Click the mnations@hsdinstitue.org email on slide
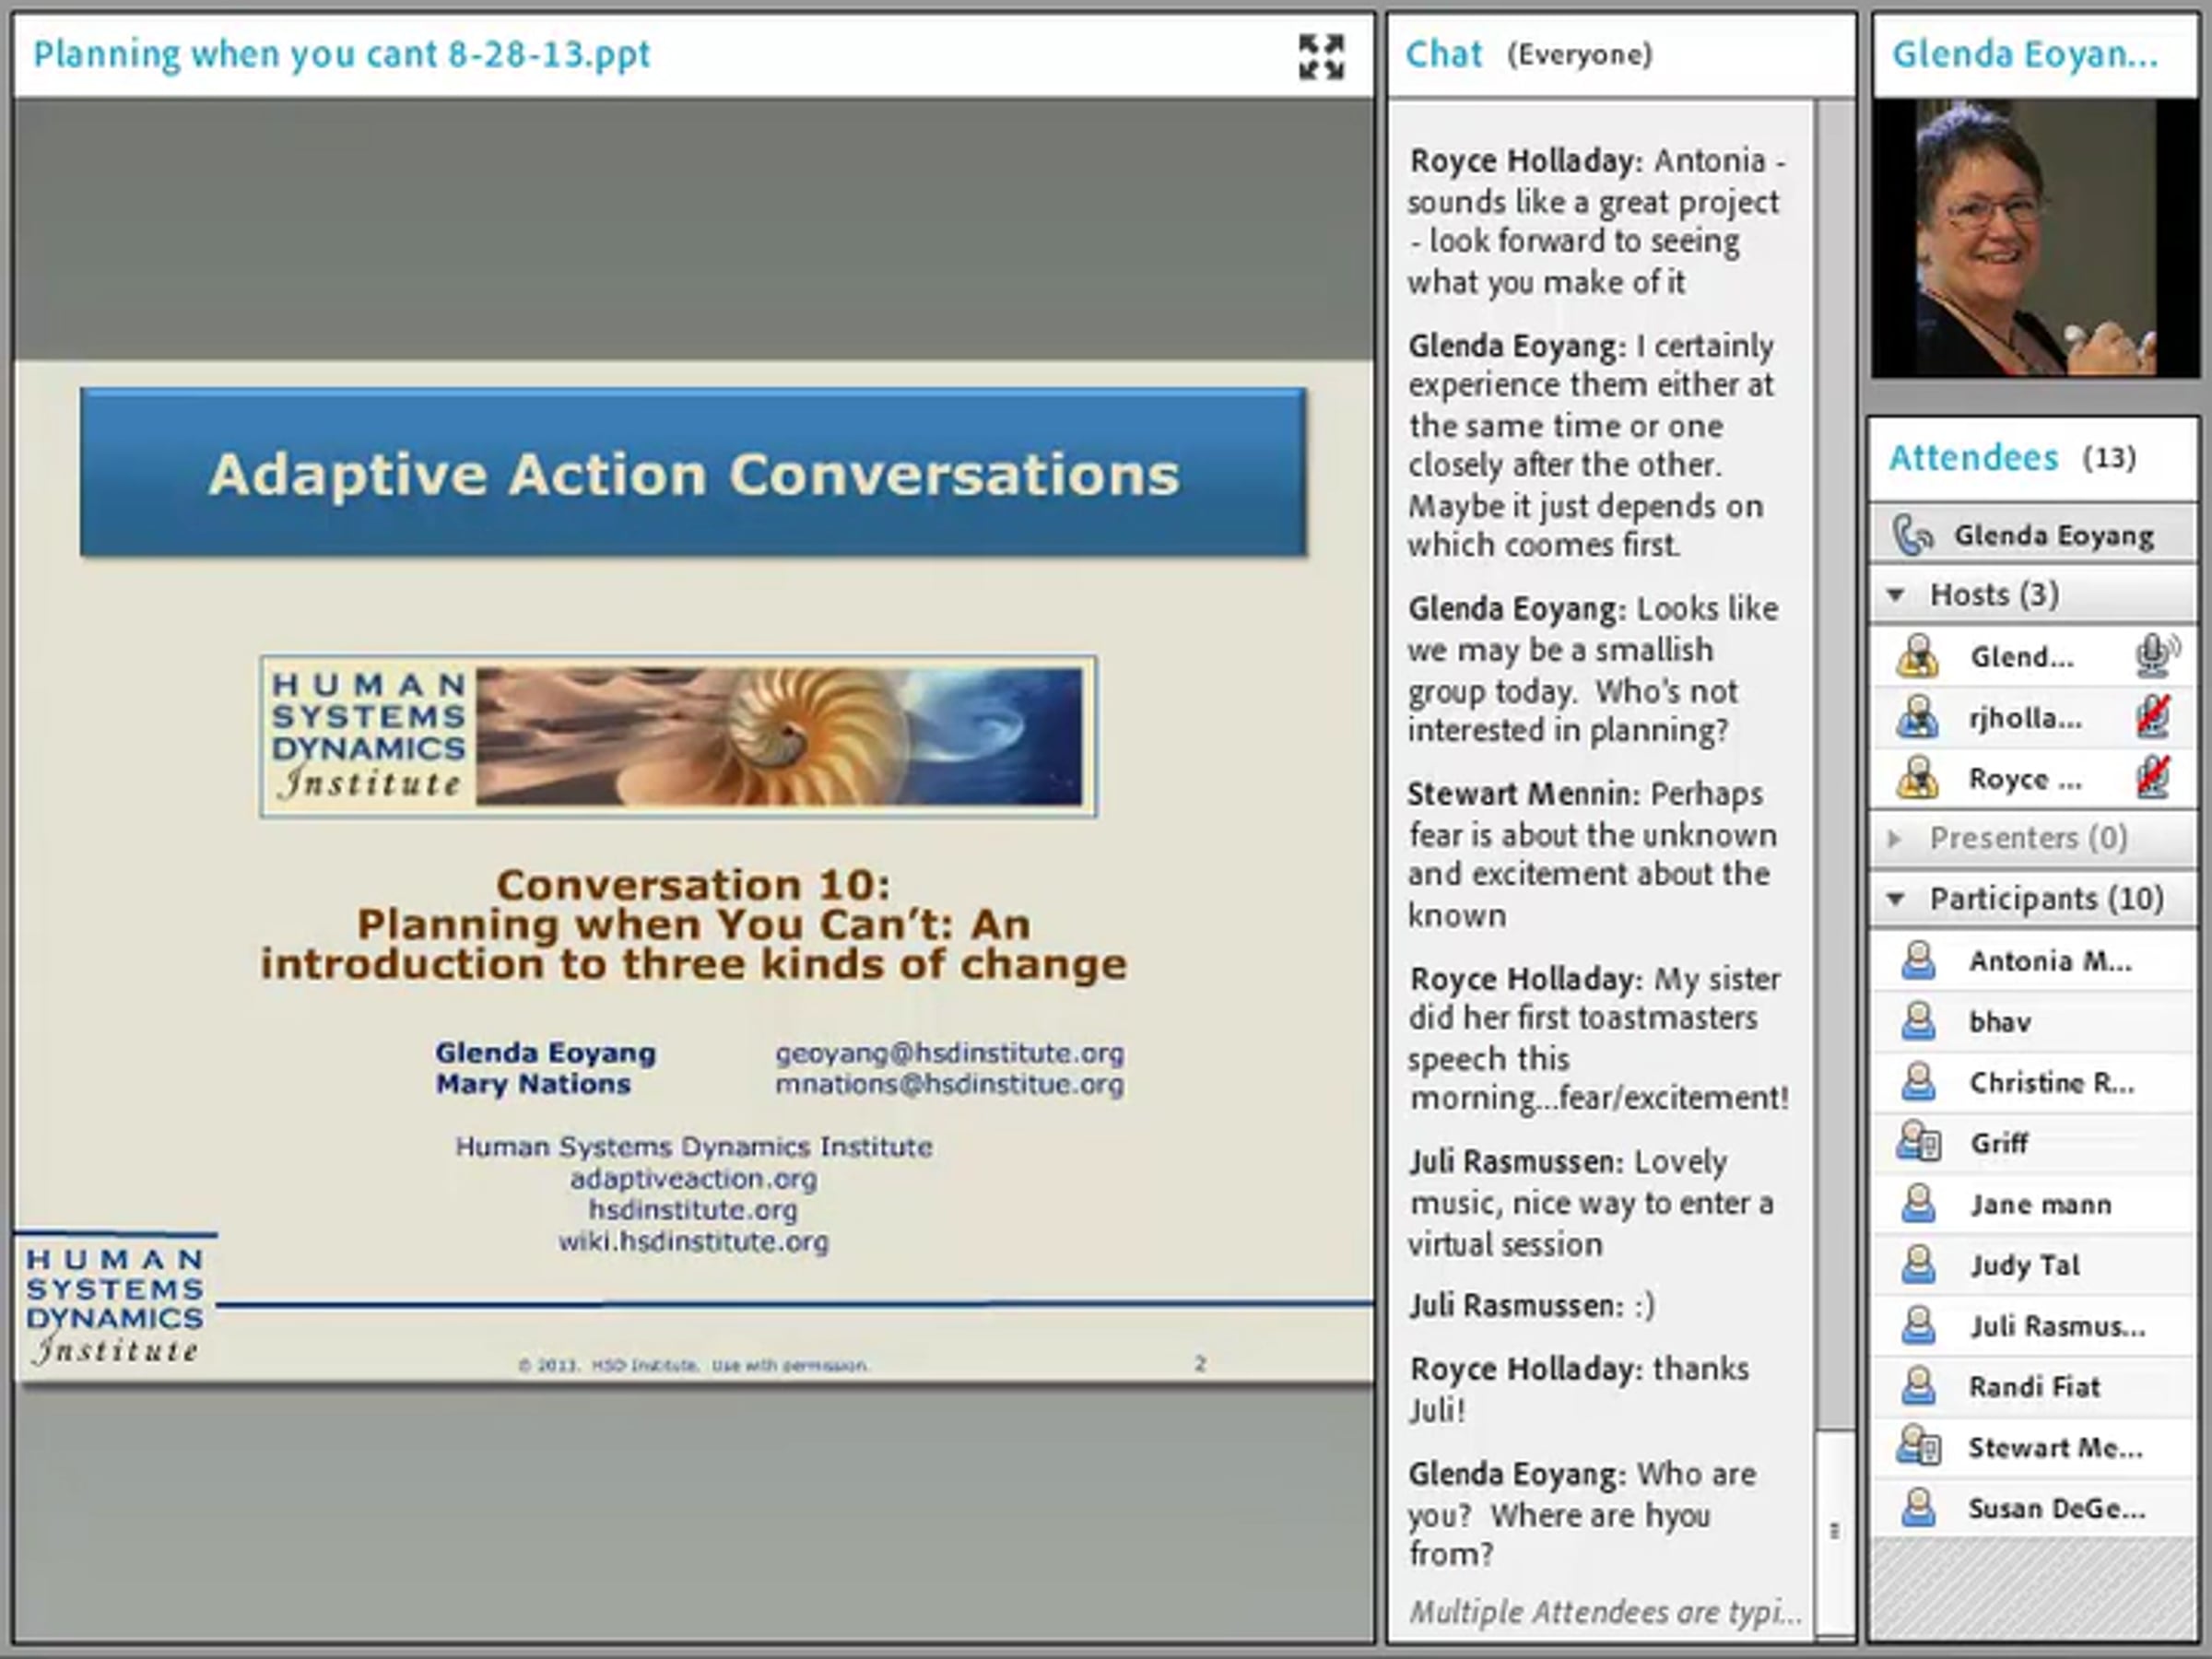 point(949,1085)
